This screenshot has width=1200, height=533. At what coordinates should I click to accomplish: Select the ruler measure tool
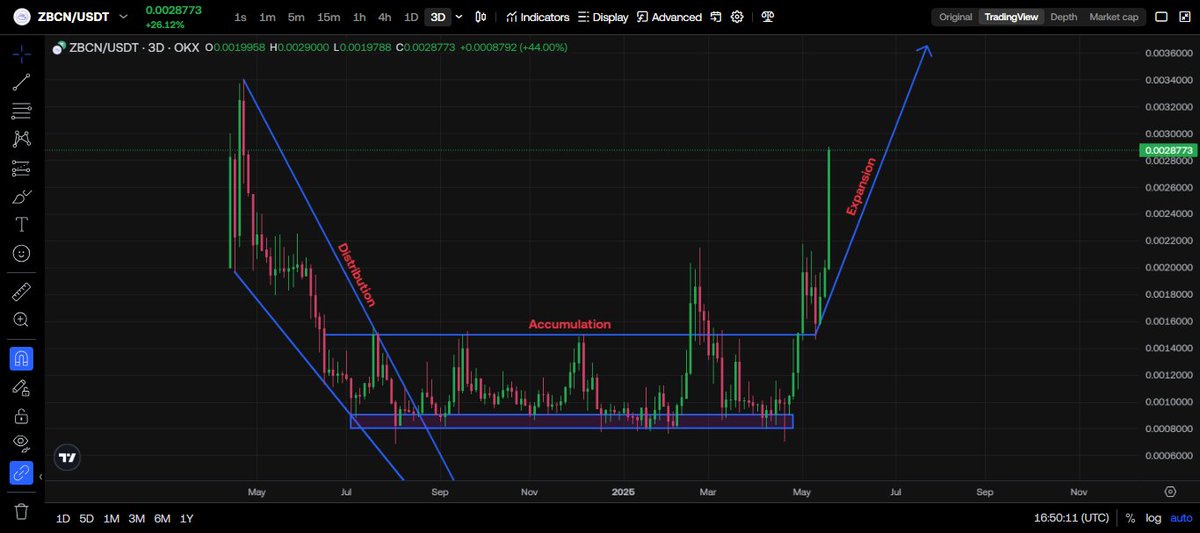click(x=21, y=292)
